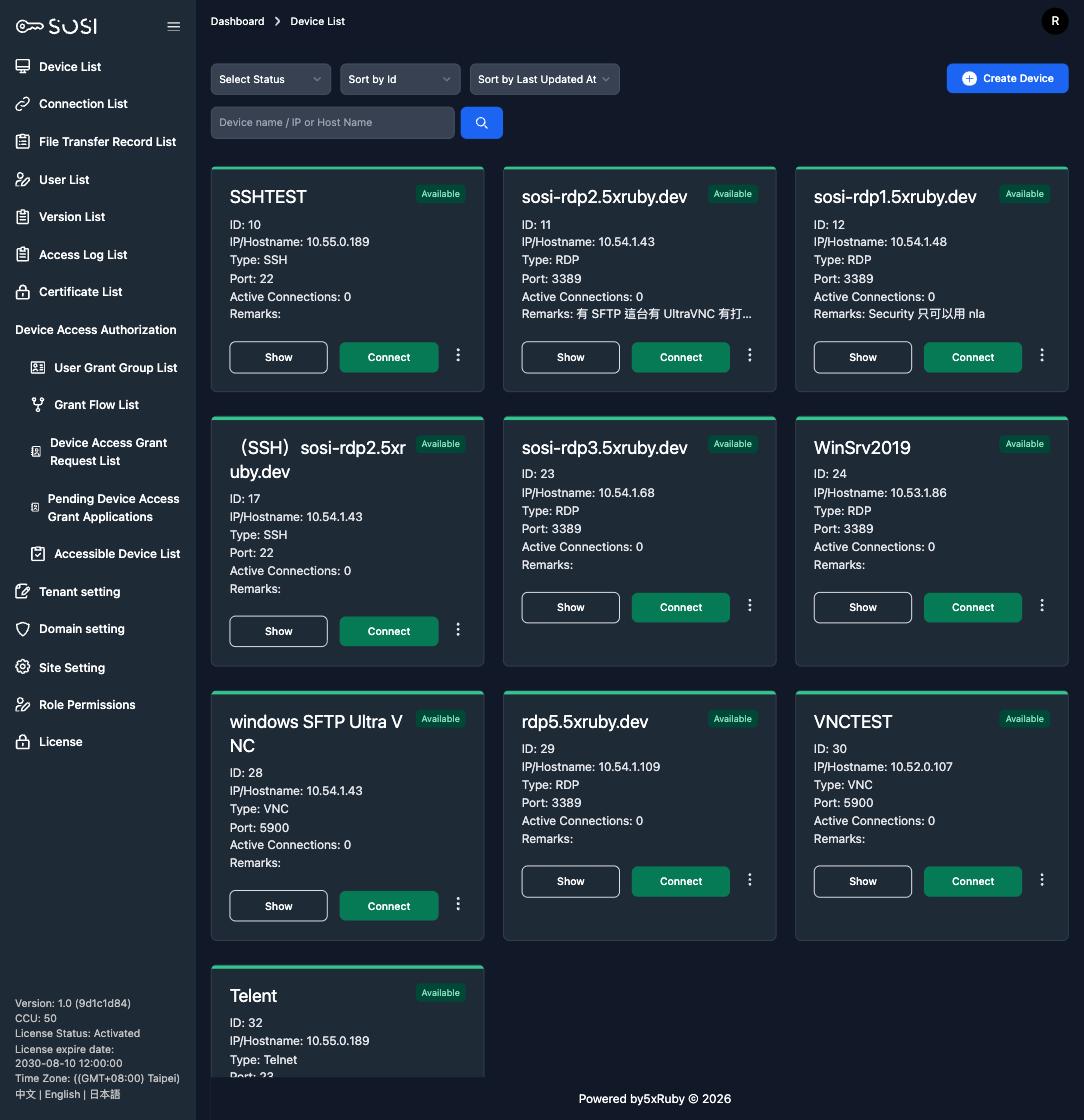The image size is (1084, 1120).
Task: Open the Sort by Last Updated At dropdown
Action: (544, 79)
